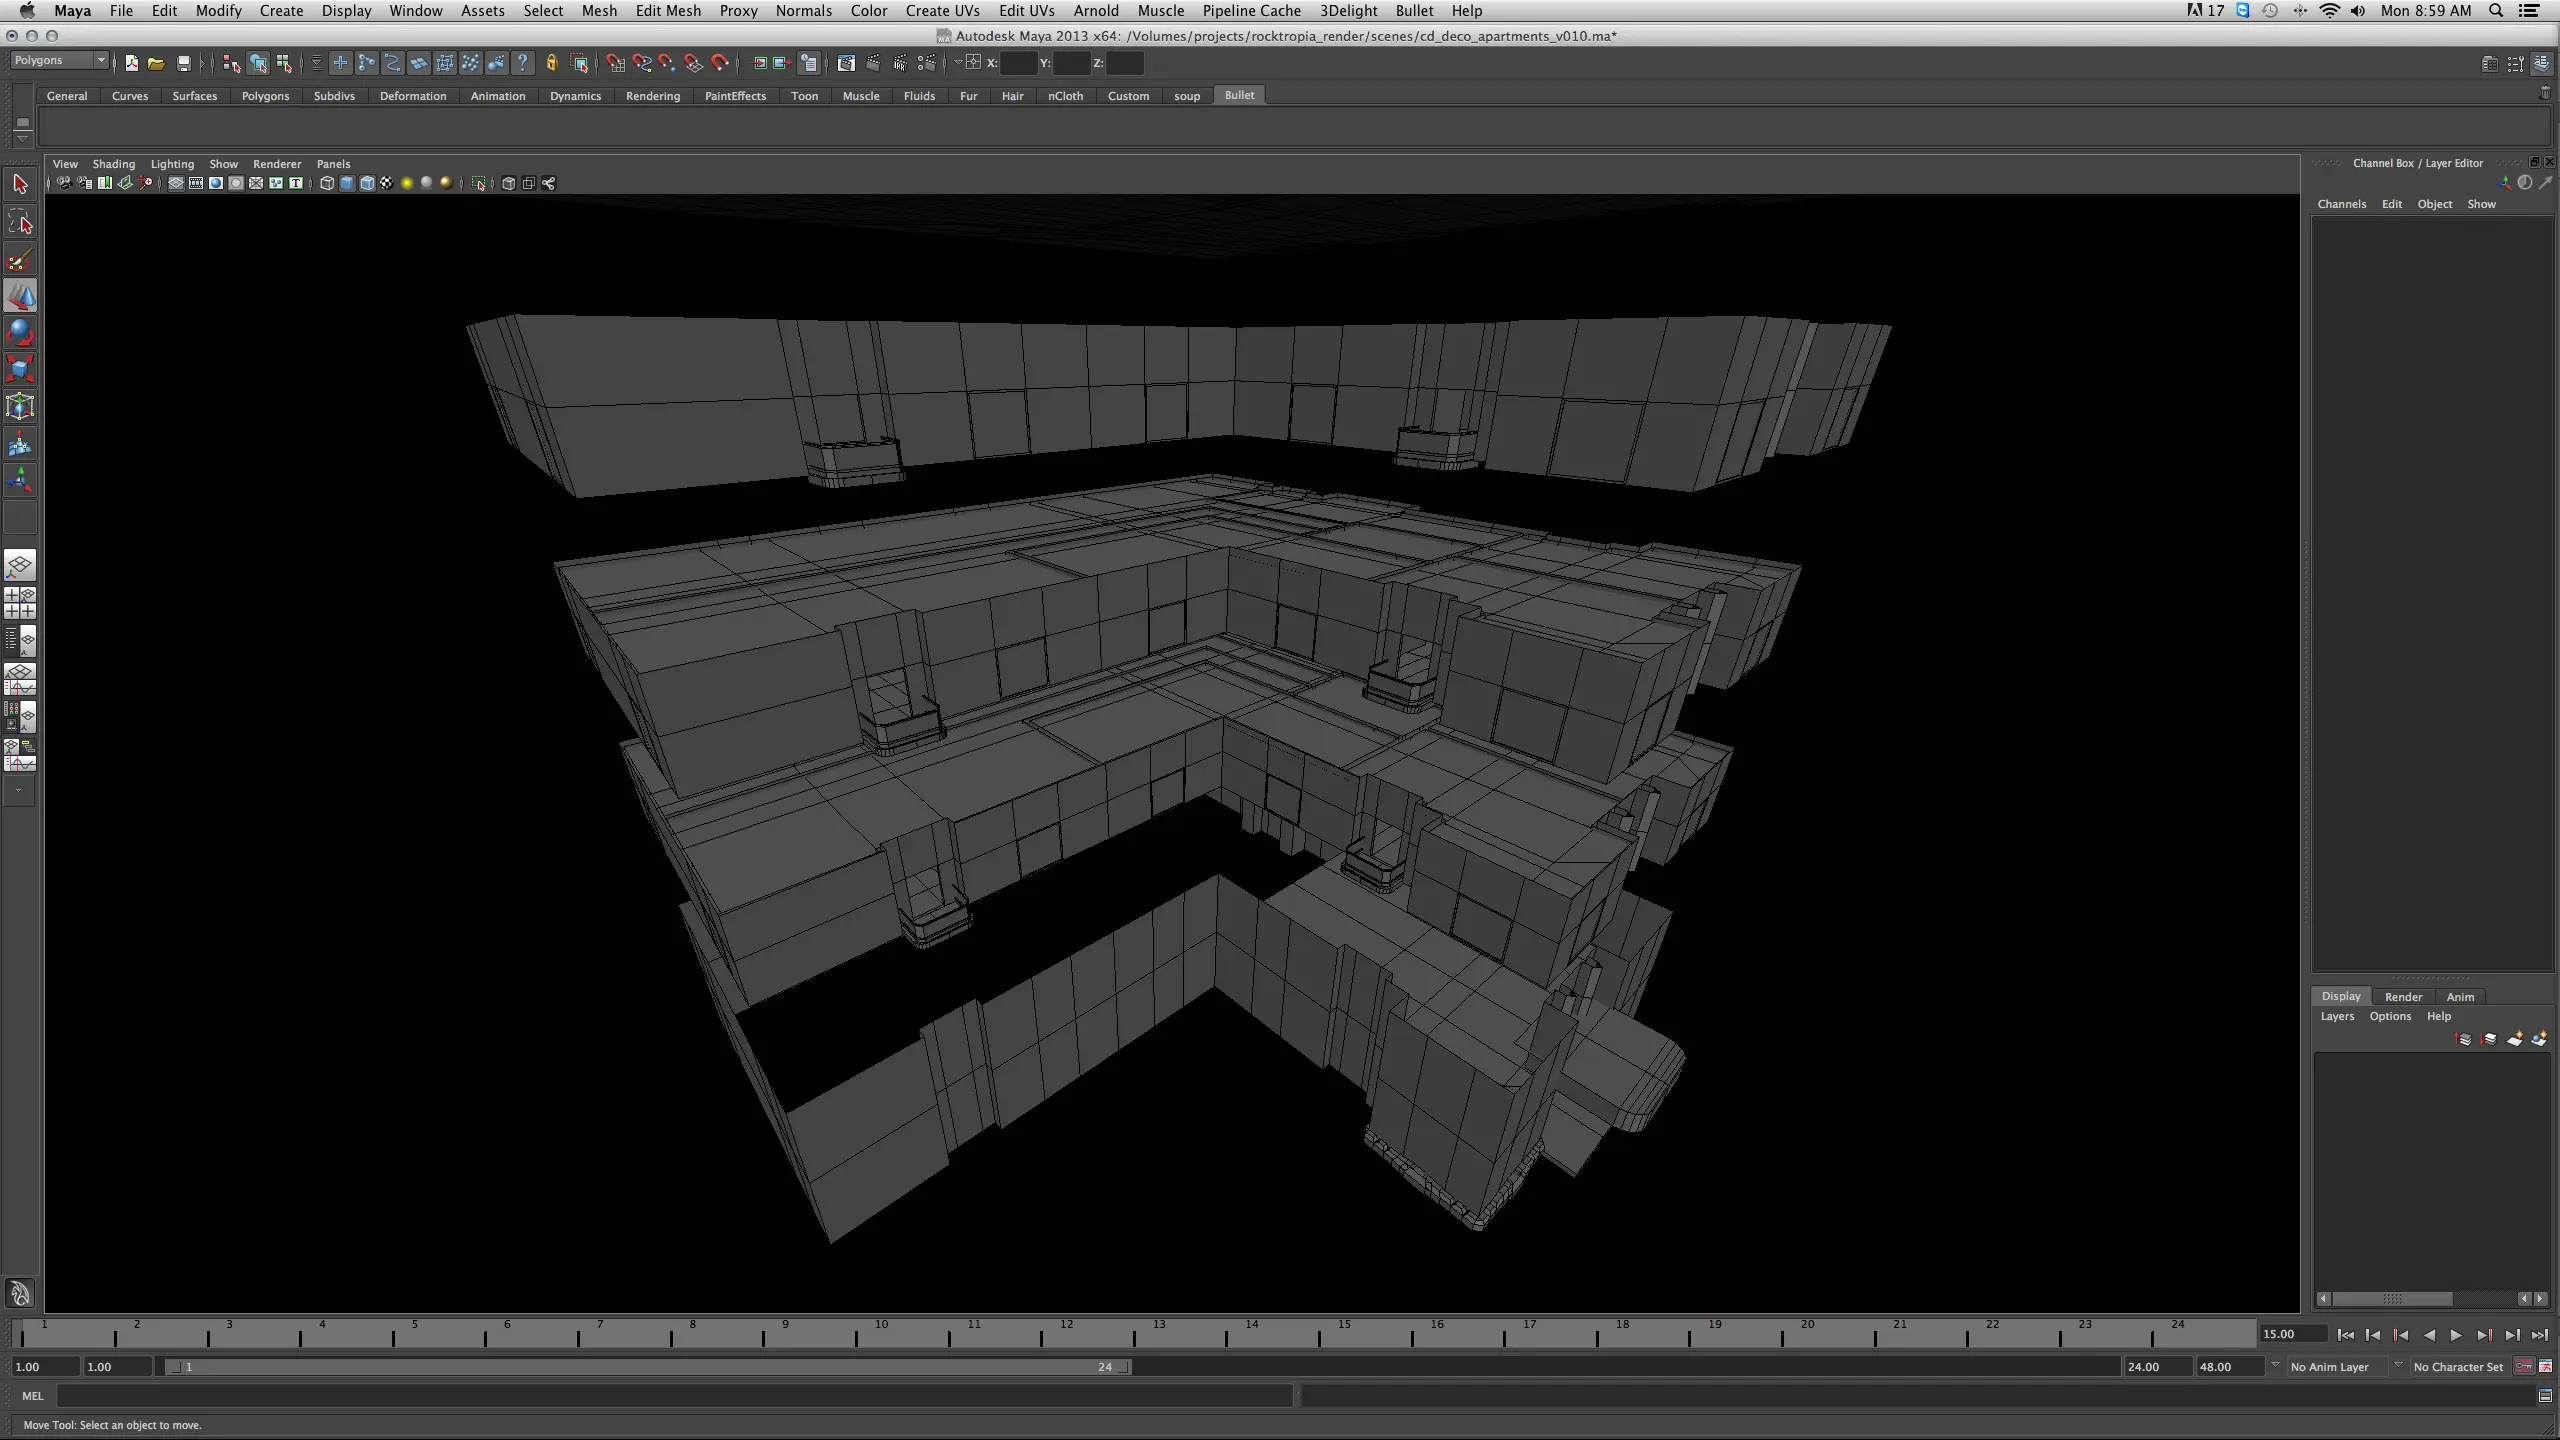Choose the Paint Selection brush tool
This screenshot has width=2560, height=1440.
coord(20,259)
